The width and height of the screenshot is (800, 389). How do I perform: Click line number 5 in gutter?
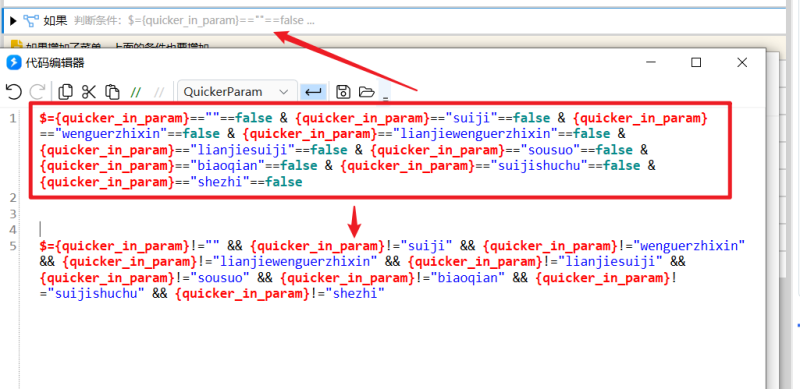point(12,247)
